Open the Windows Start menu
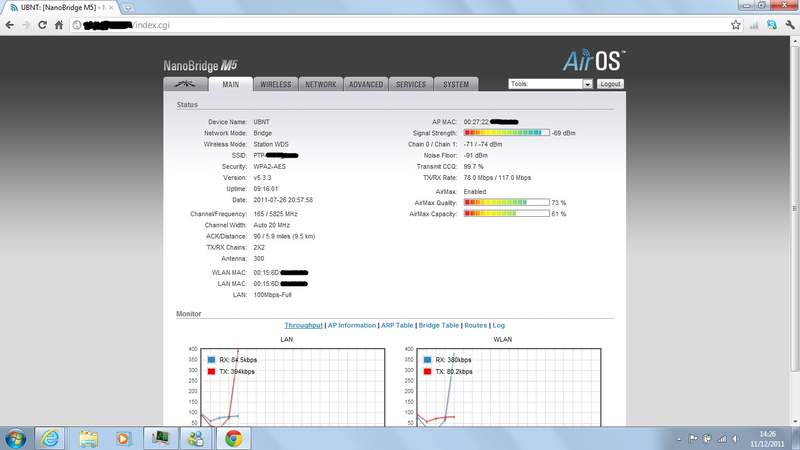This screenshot has width=800, height=450. [x=15, y=438]
